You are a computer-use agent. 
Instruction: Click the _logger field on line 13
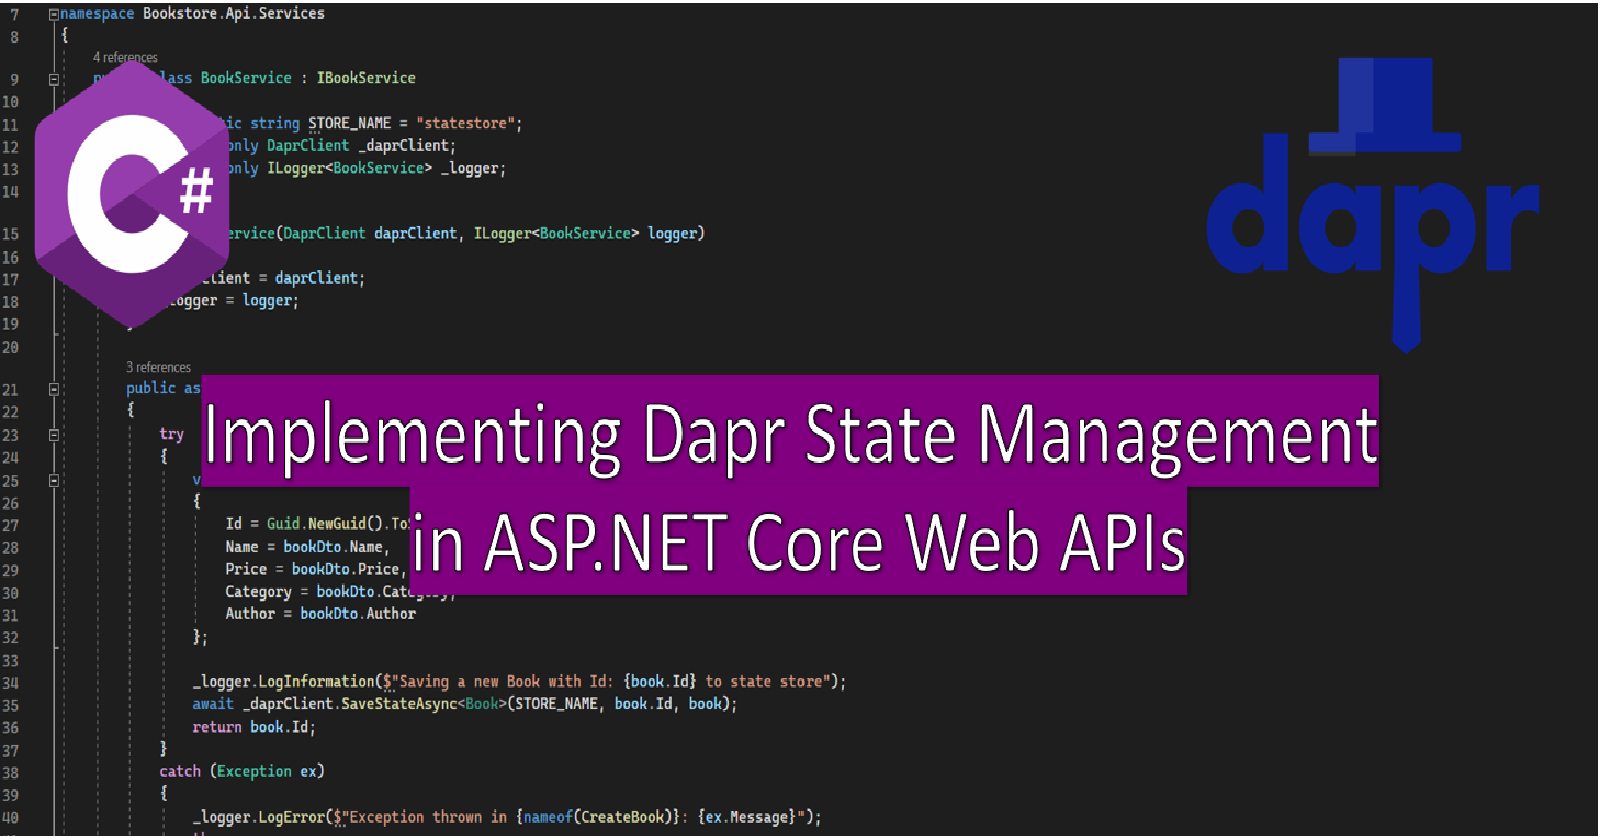(x=470, y=168)
